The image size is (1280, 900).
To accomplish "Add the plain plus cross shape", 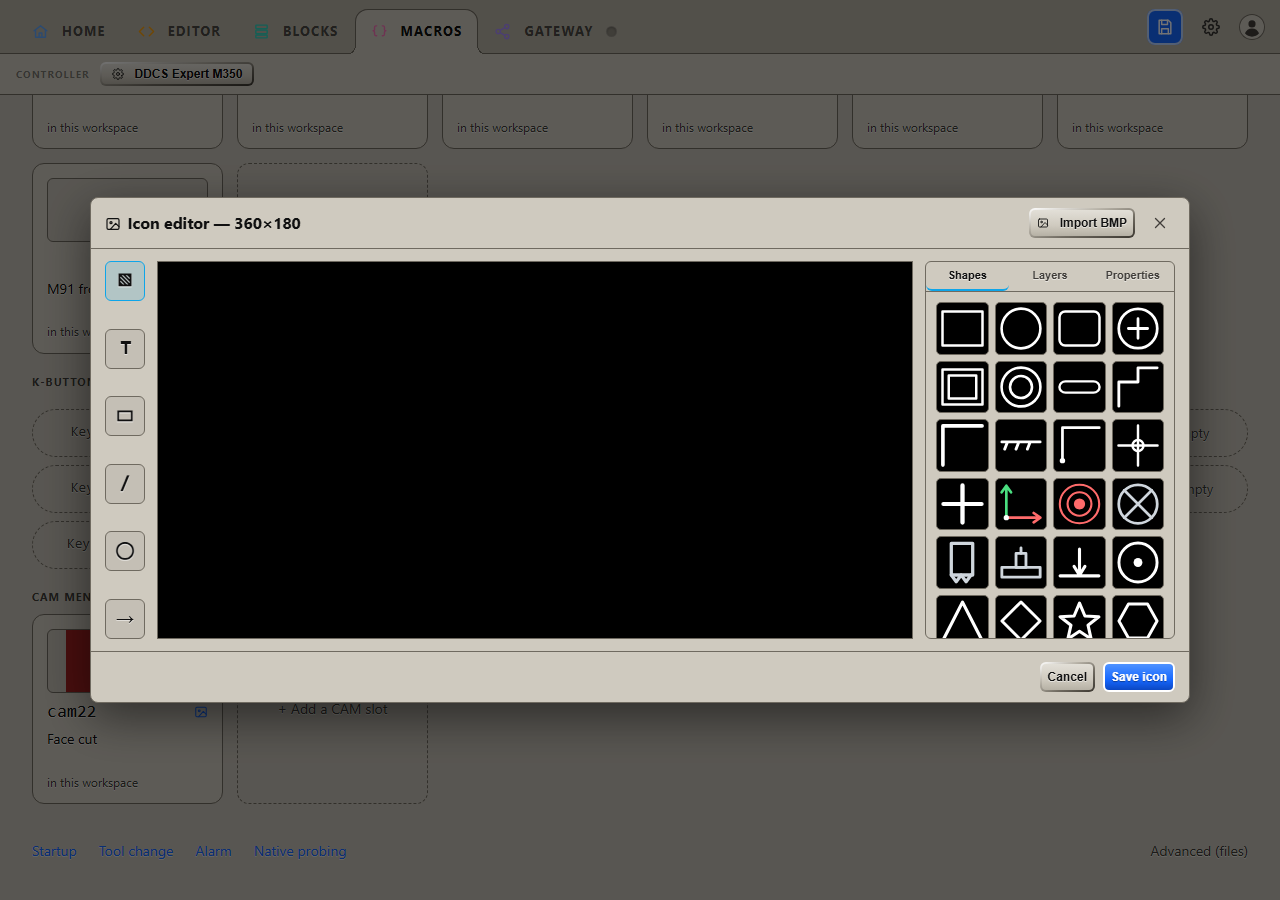I will coord(962,504).
